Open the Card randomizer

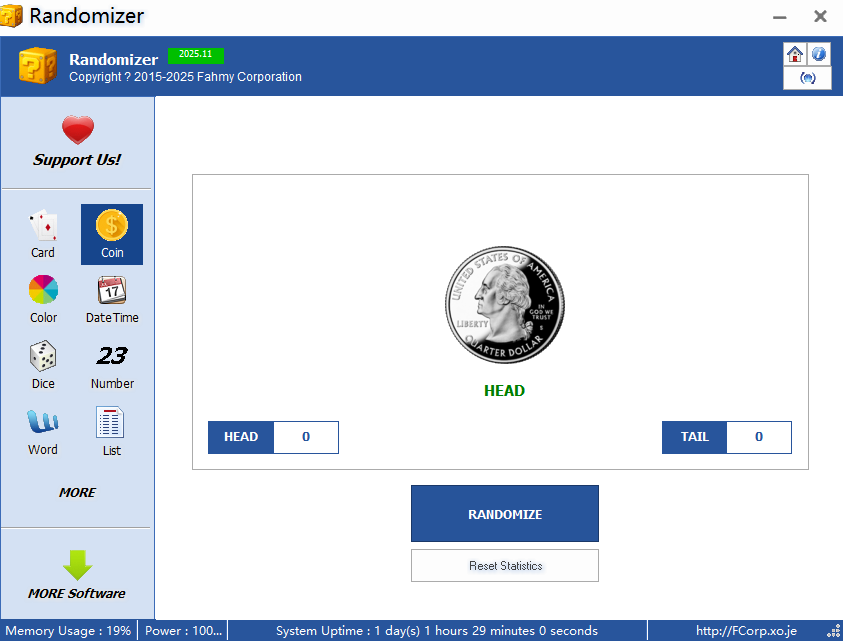click(42, 234)
